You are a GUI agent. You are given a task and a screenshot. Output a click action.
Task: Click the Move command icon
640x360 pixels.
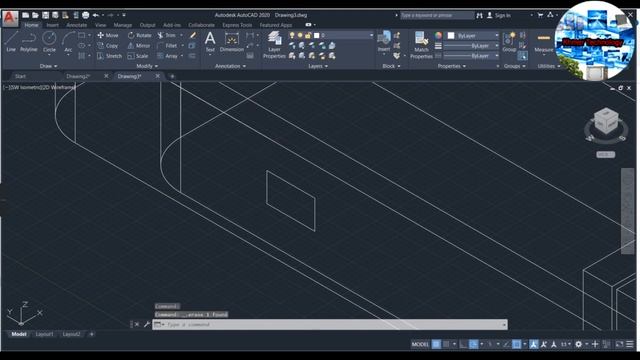coord(100,35)
